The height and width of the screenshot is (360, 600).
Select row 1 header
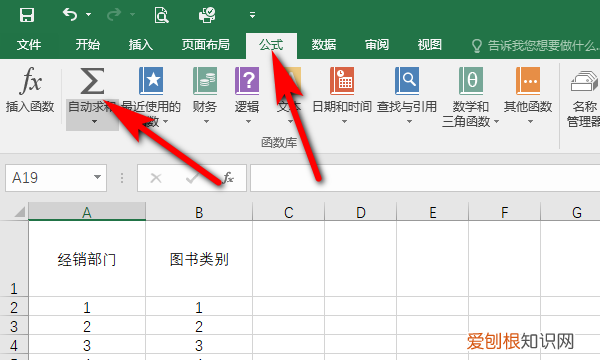point(14,259)
